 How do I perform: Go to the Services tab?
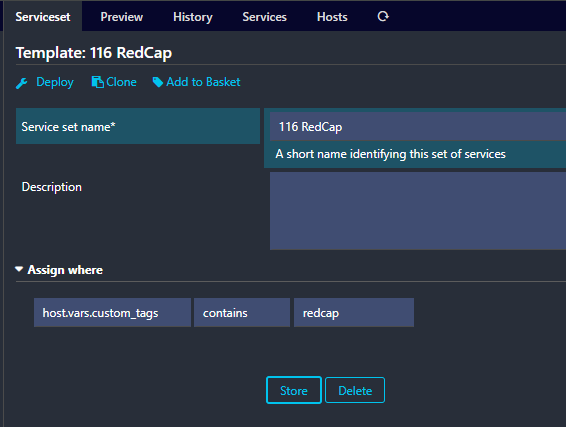click(x=264, y=17)
